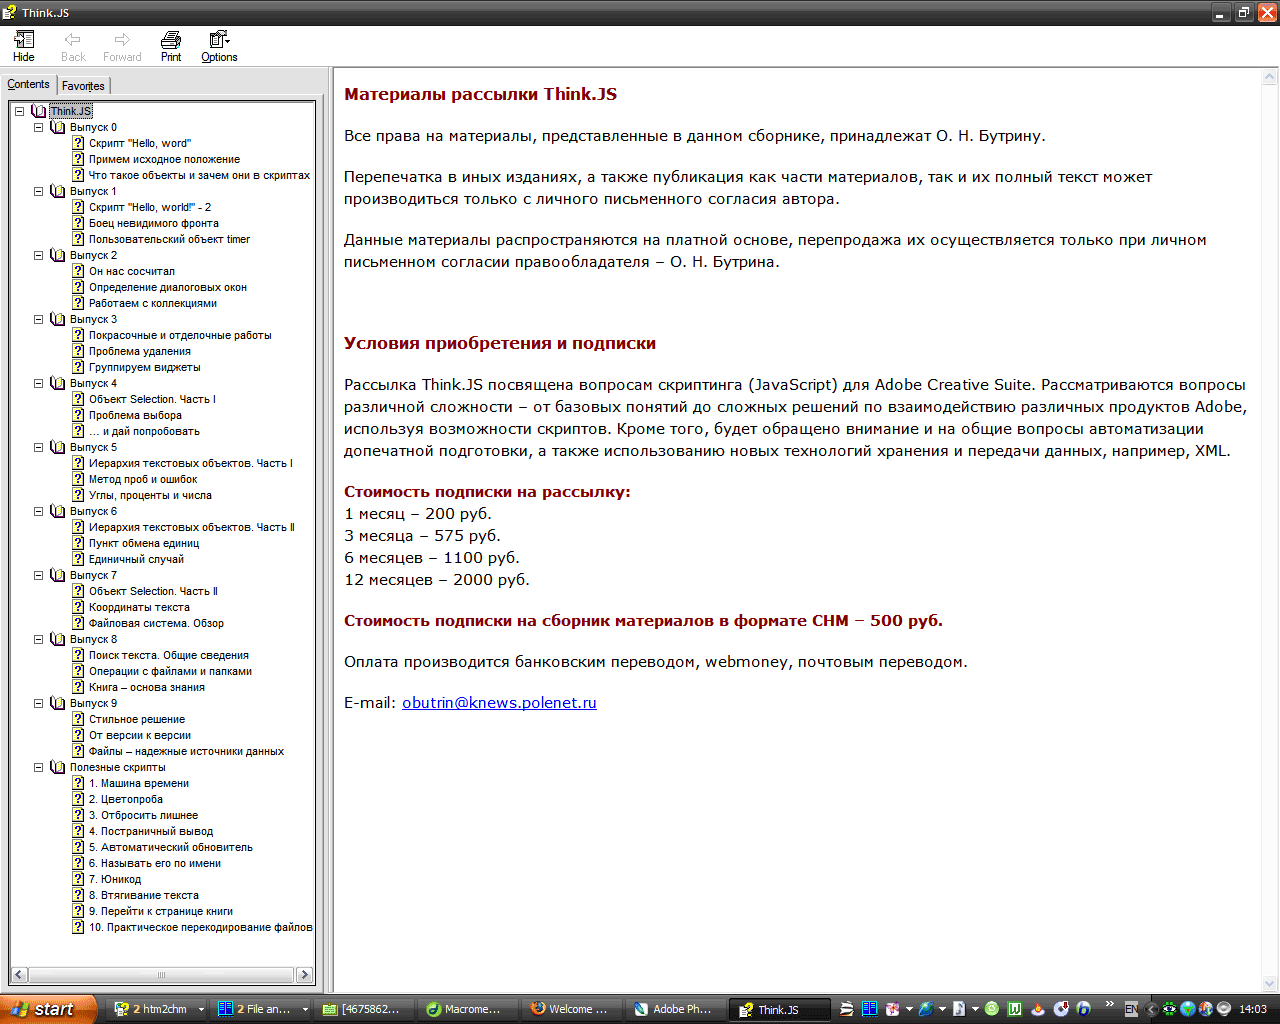The height and width of the screenshot is (1024, 1280).
Task: Open topic Иерархия текстовых объектов. Часть II
Action: tap(192, 527)
